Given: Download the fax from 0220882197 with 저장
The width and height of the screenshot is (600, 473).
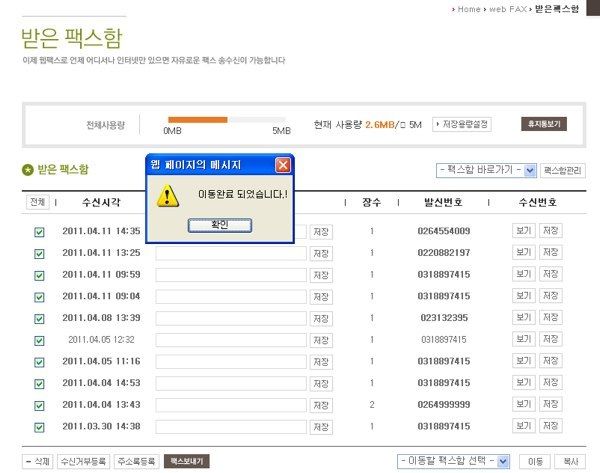Looking at the screenshot, I should click(x=551, y=253).
